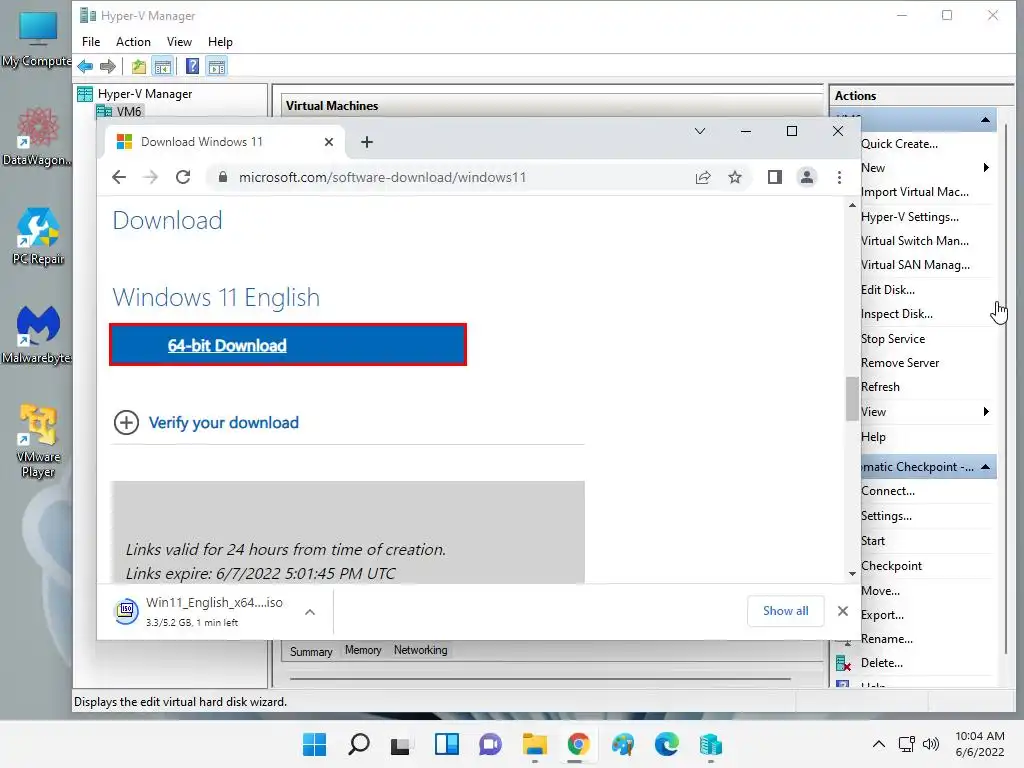The width and height of the screenshot is (1024, 768).
Task: Open the File menu in Hyper-V Manager
Action: click(91, 42)
